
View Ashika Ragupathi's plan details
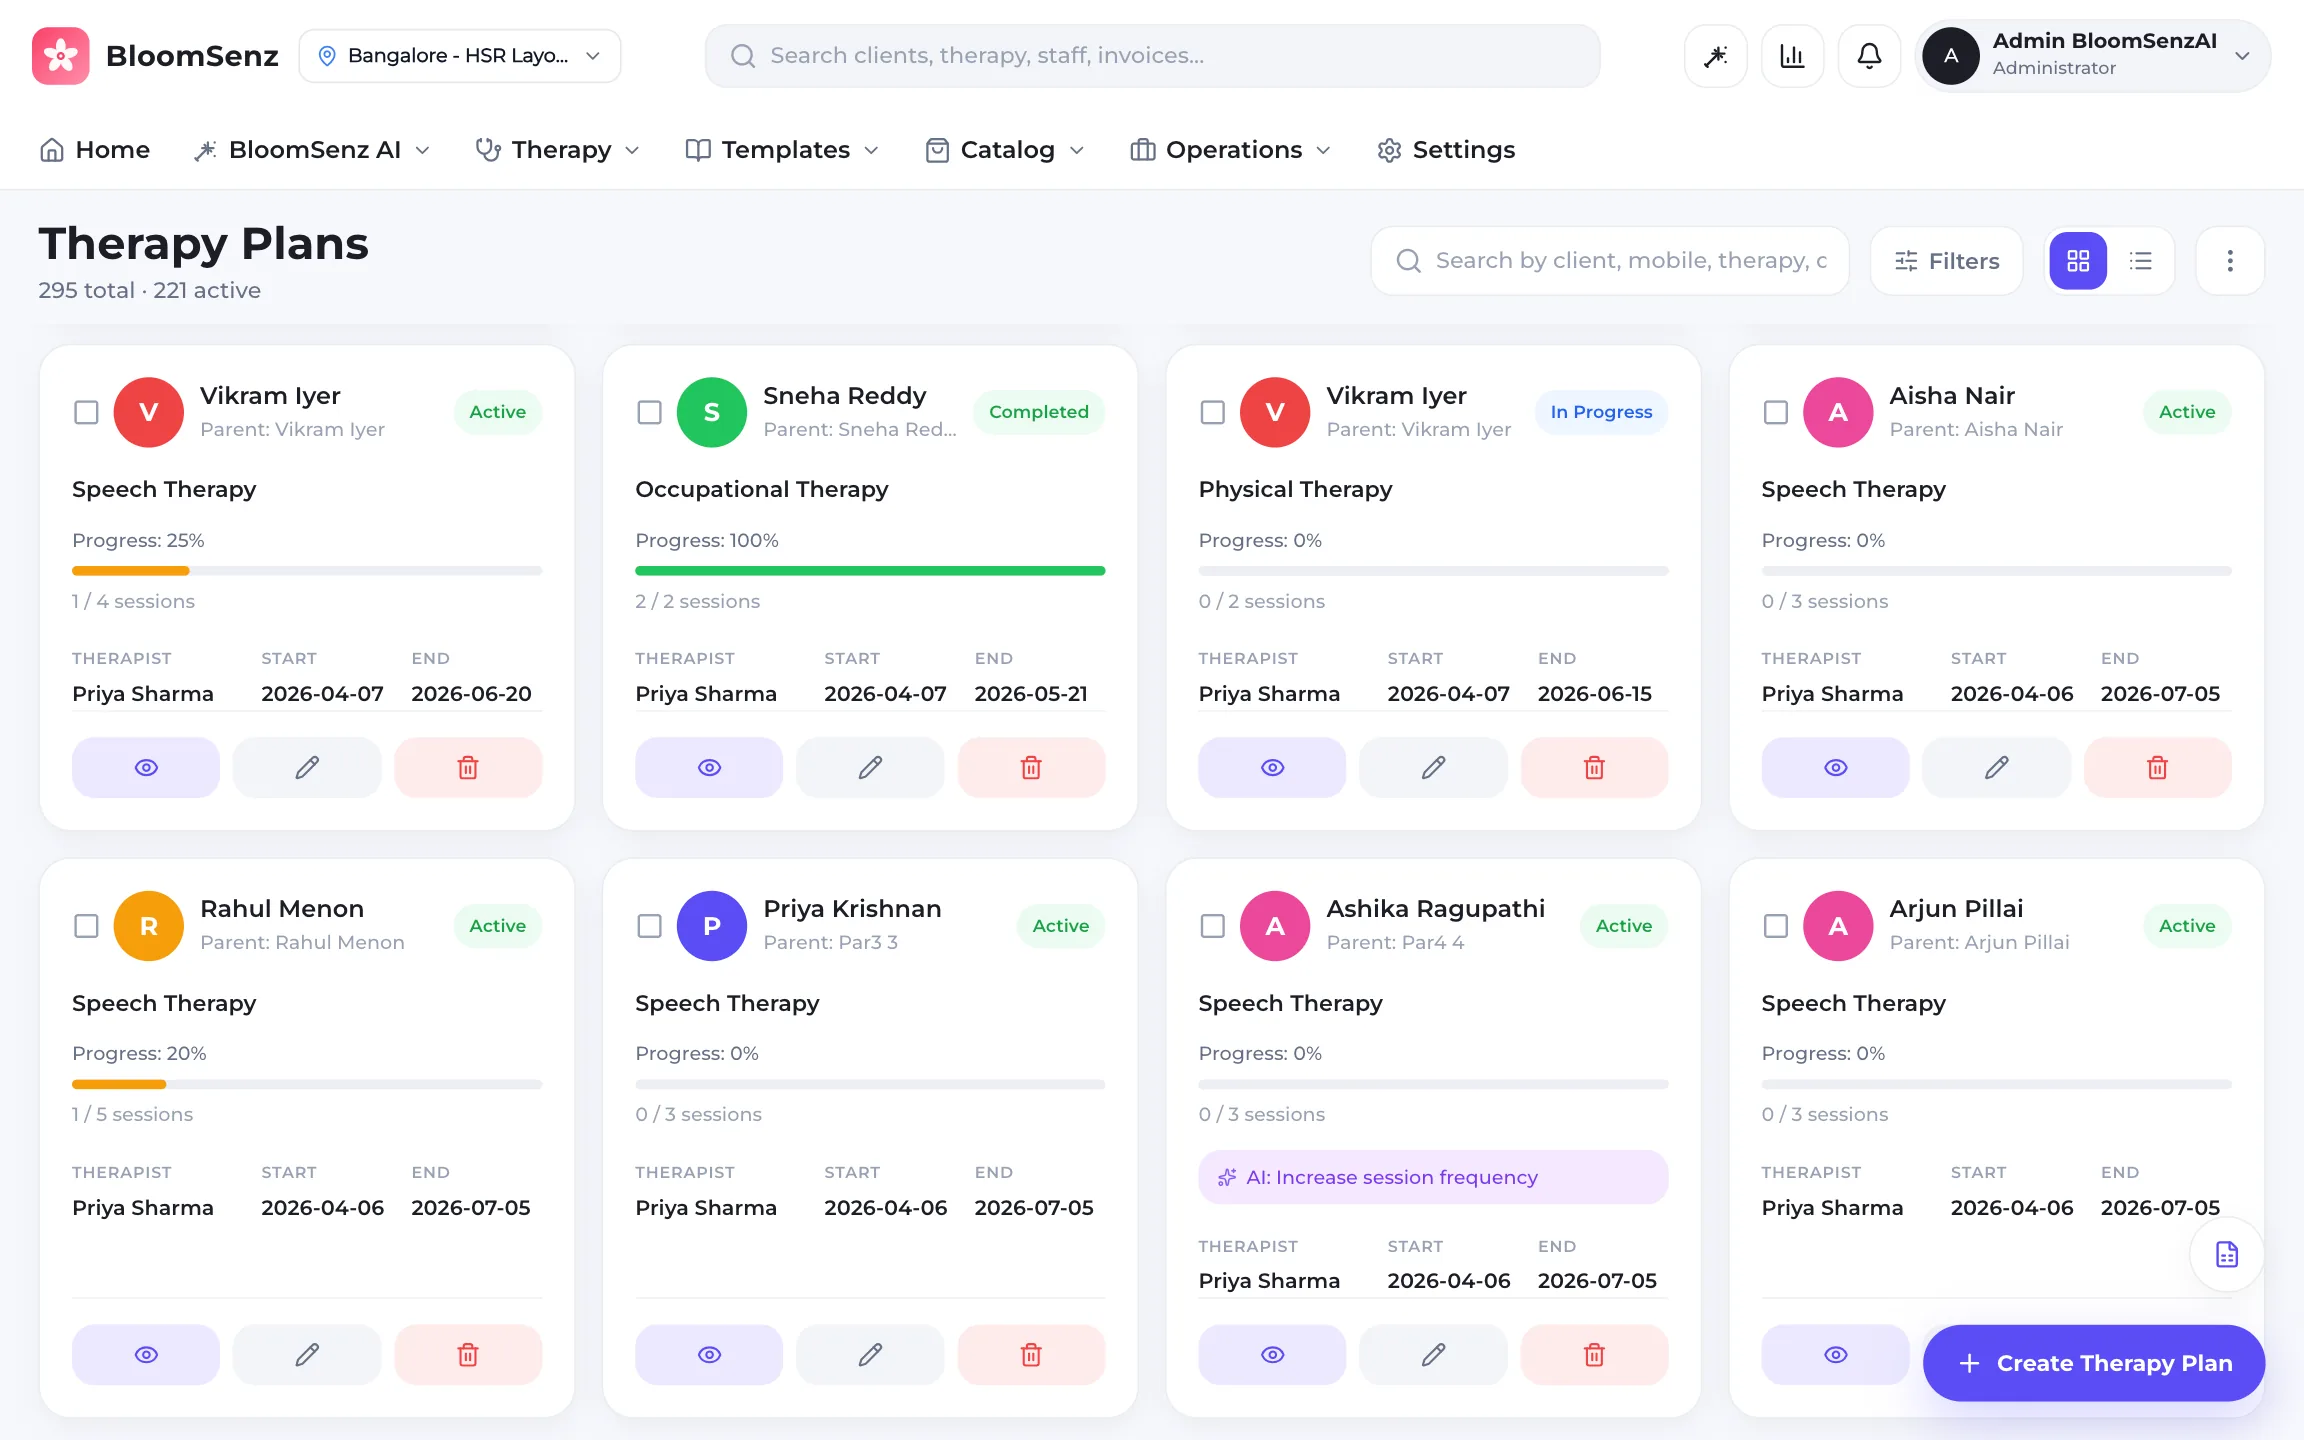pos(1272,1354)
